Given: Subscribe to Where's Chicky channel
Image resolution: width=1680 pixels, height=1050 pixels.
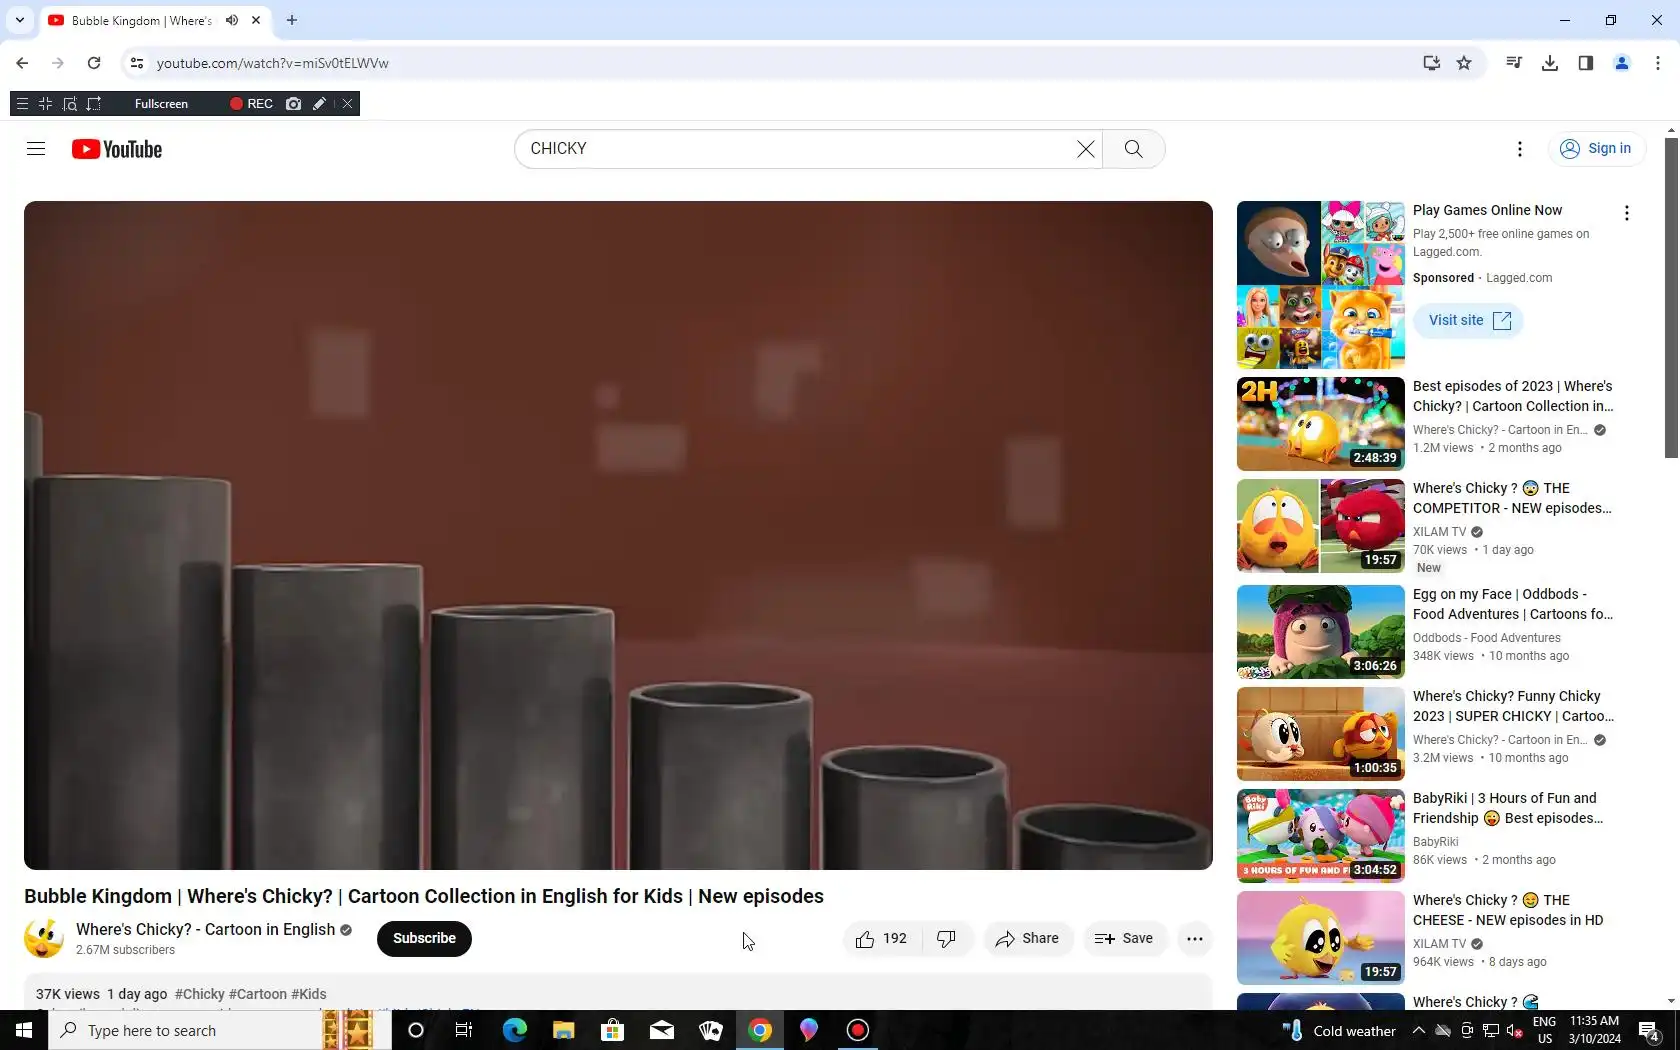Looking at the screenshot, I should click(424, 939).
